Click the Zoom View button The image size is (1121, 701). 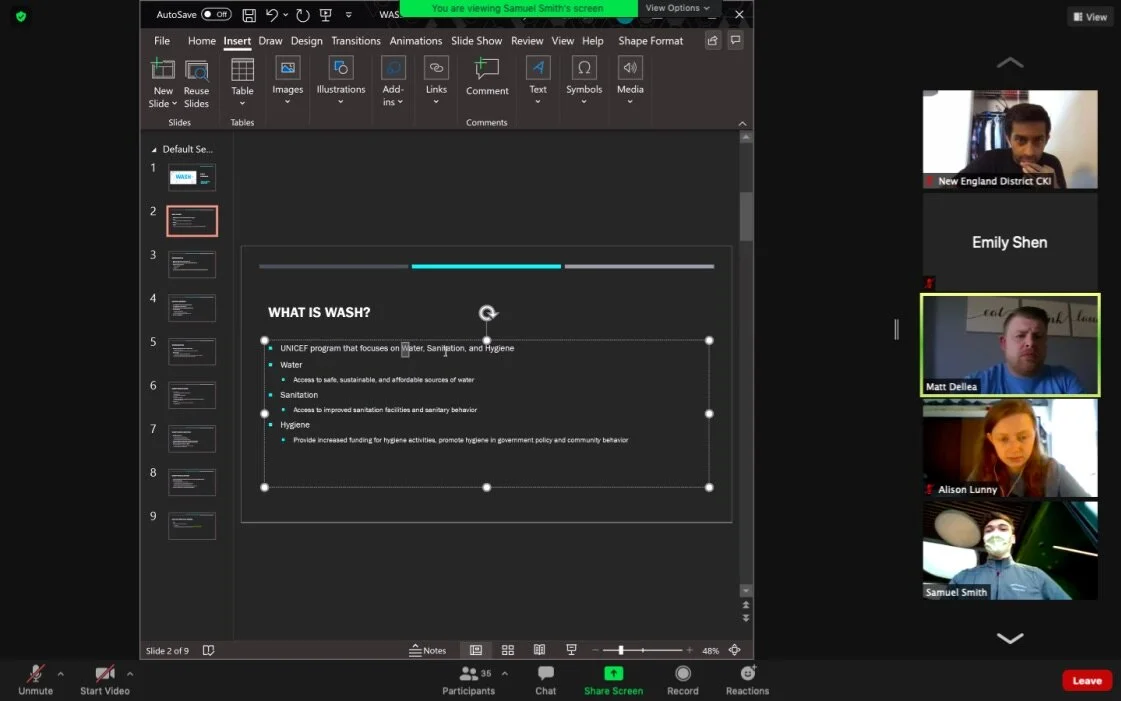(1090, 16)
